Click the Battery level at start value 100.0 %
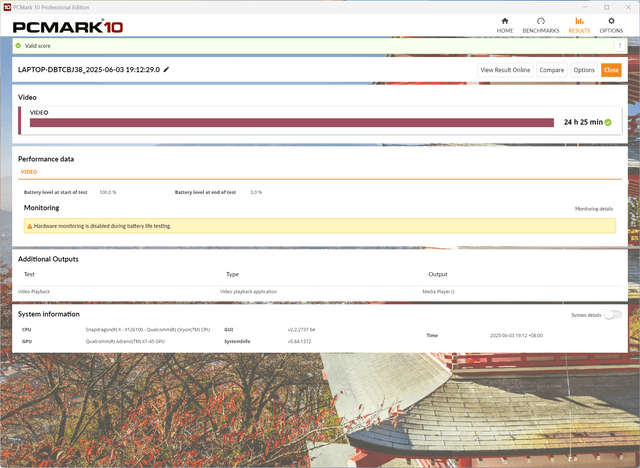 click(108, 192)
